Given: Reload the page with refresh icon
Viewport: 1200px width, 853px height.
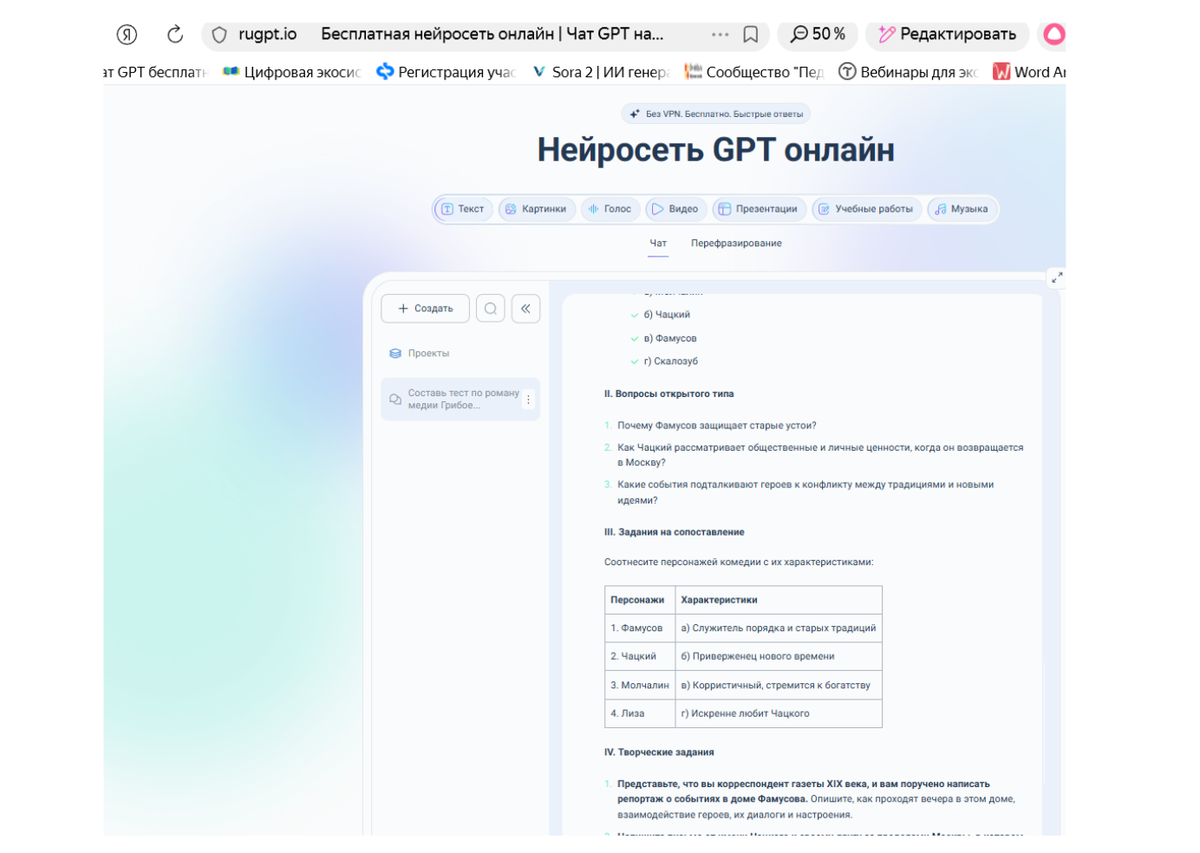Looking at the screenshot, I should point(175,35).
